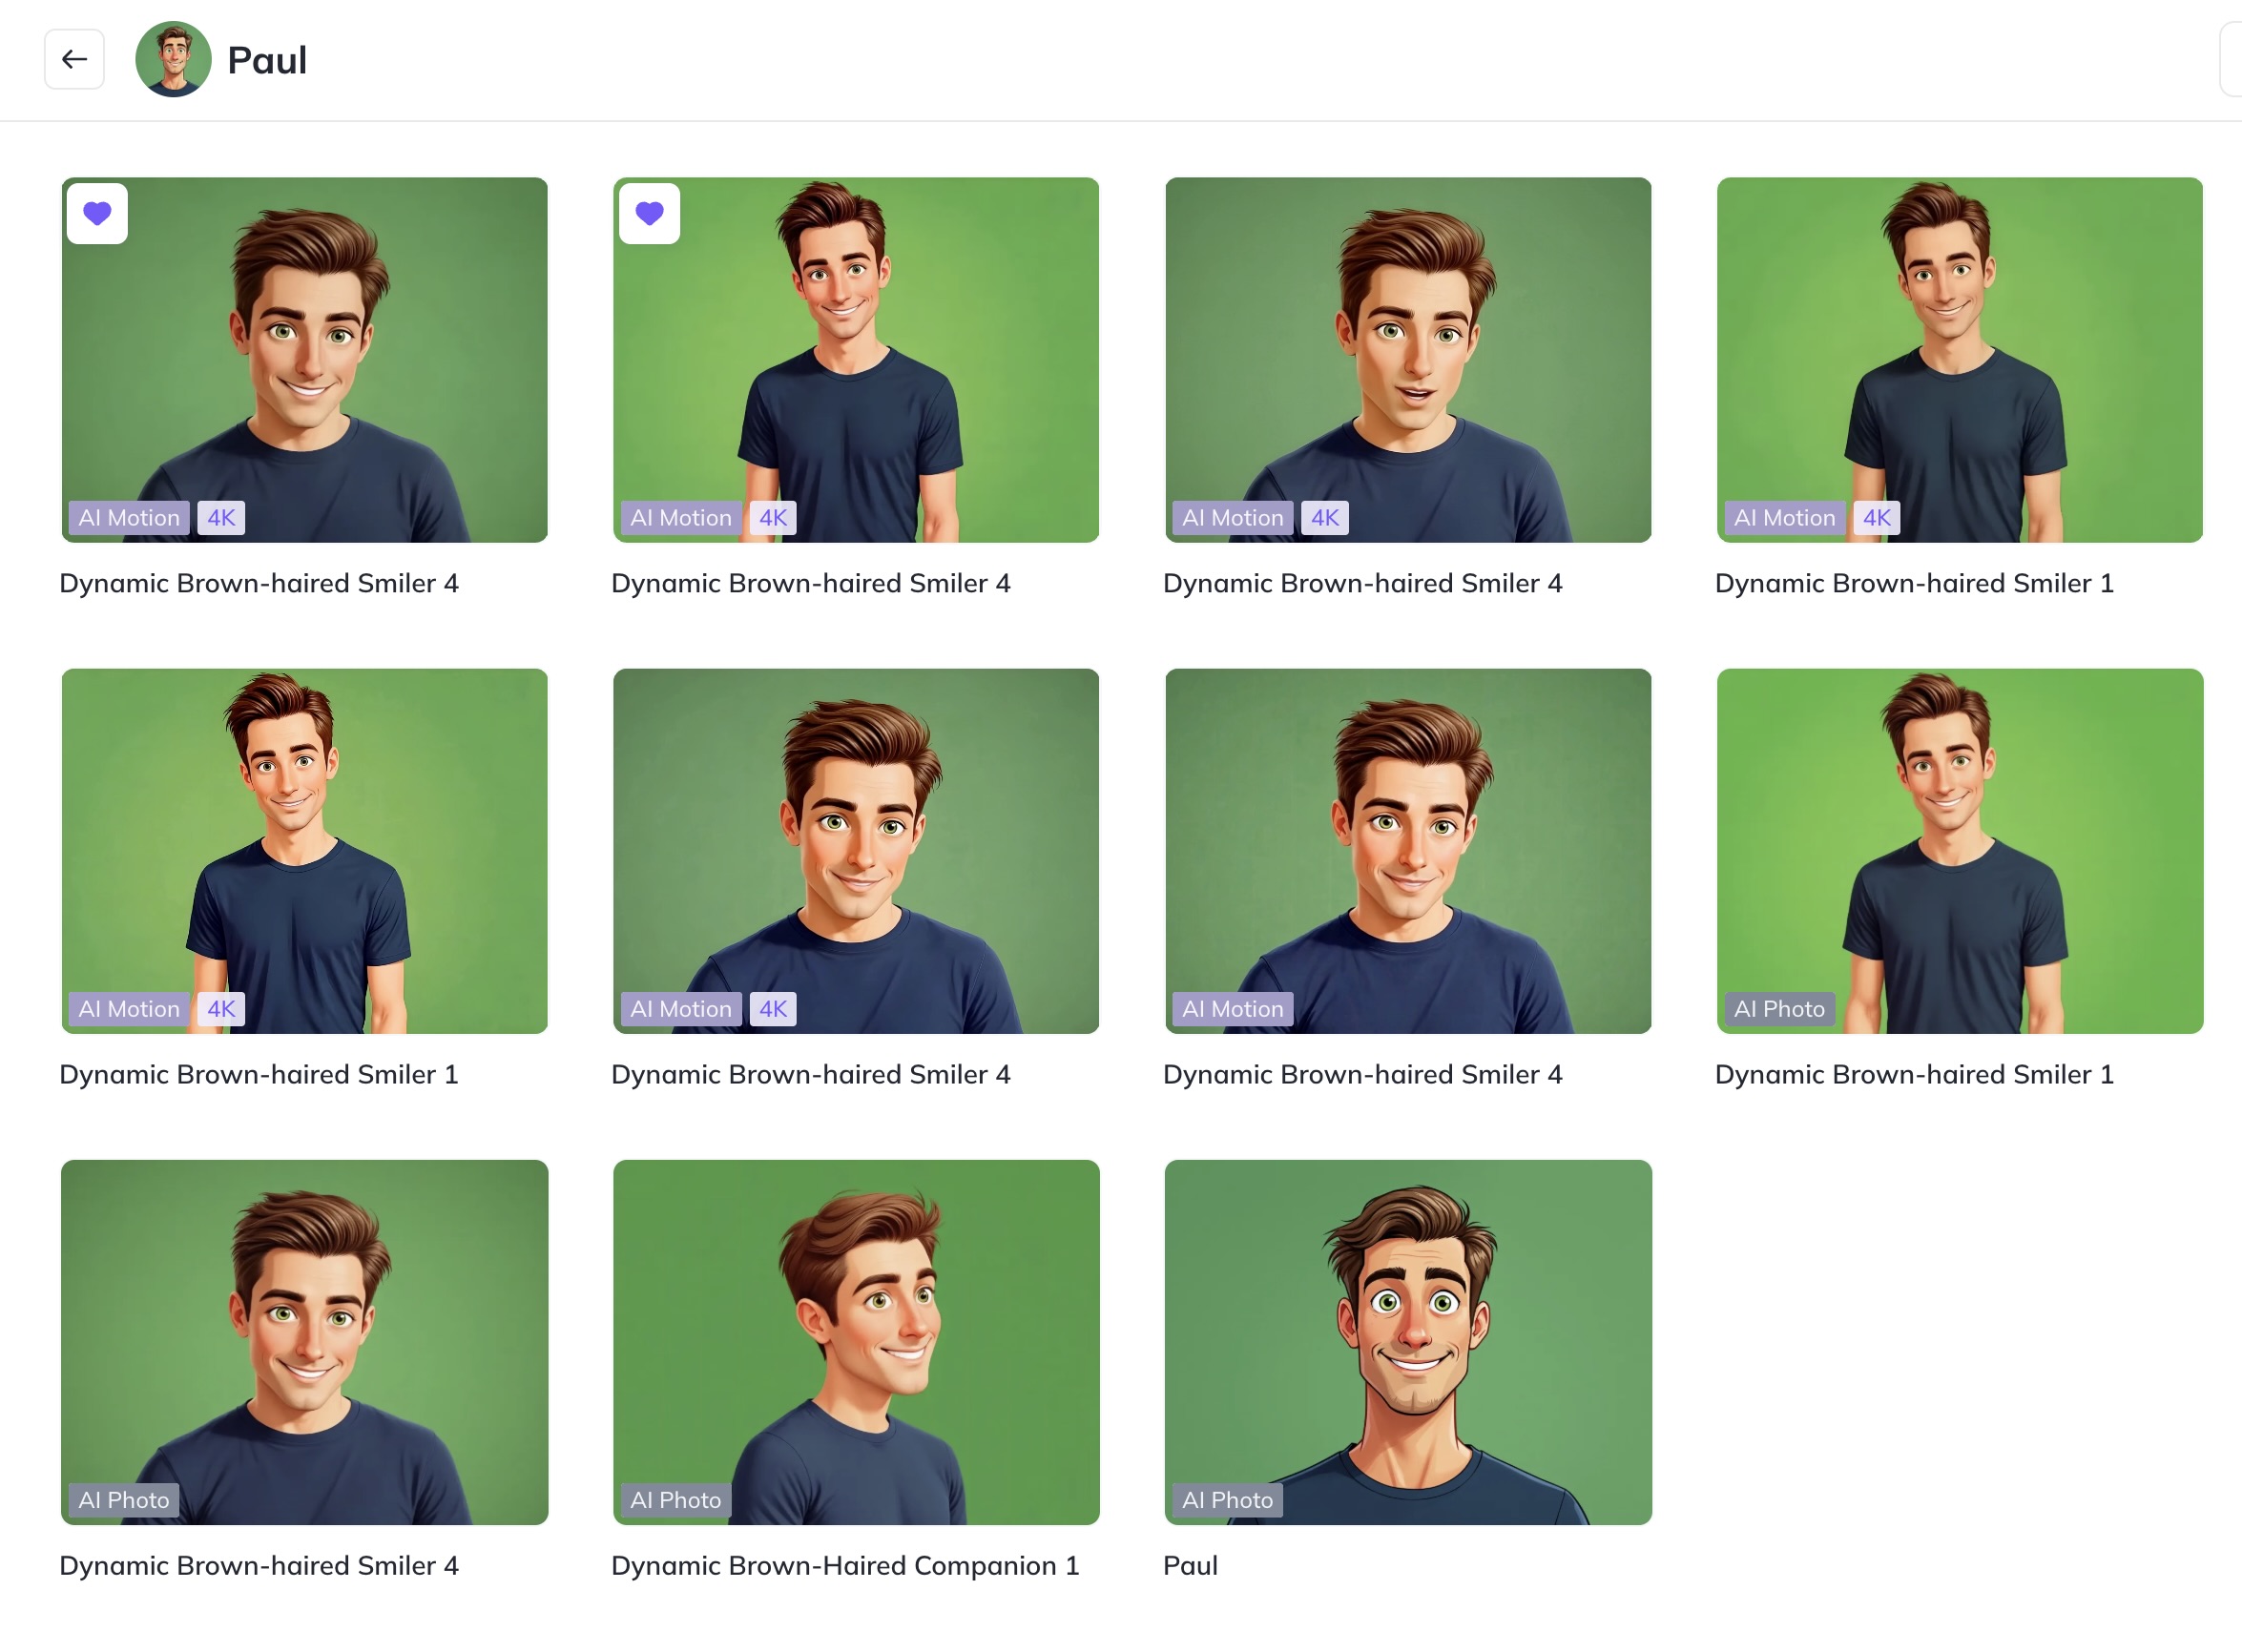Viewport: 2242px width, 1652px height.
Task: Open the open-mouthed talking Smiler 4 thumbnail
Action: point(1408,360)
